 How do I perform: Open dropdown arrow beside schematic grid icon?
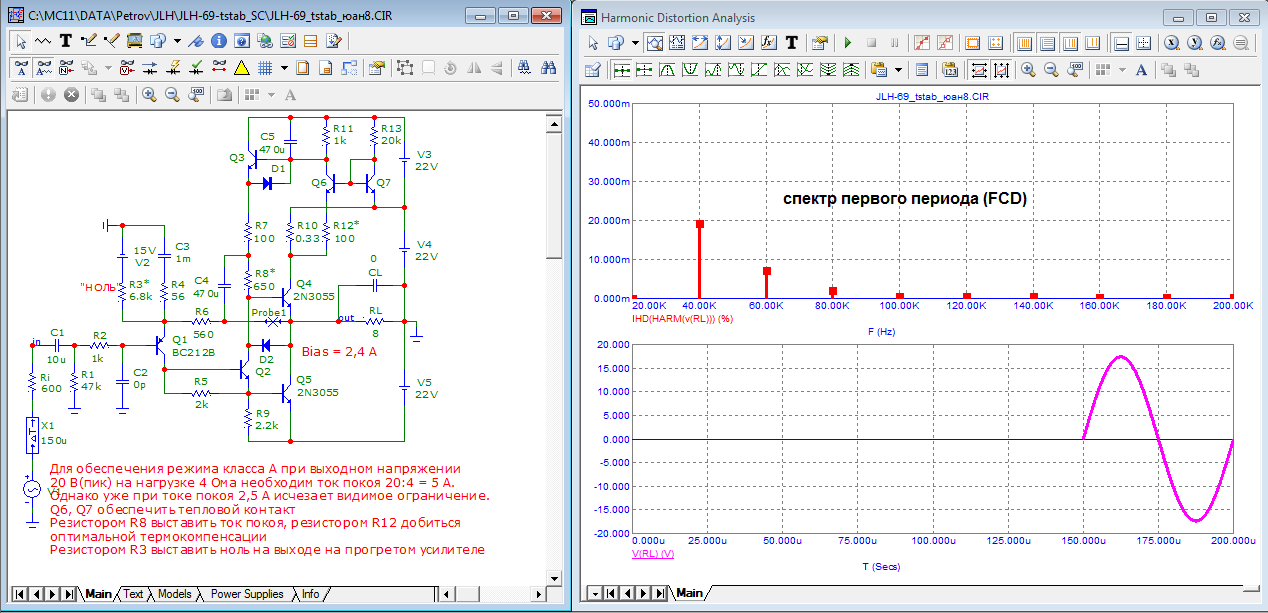284,68
